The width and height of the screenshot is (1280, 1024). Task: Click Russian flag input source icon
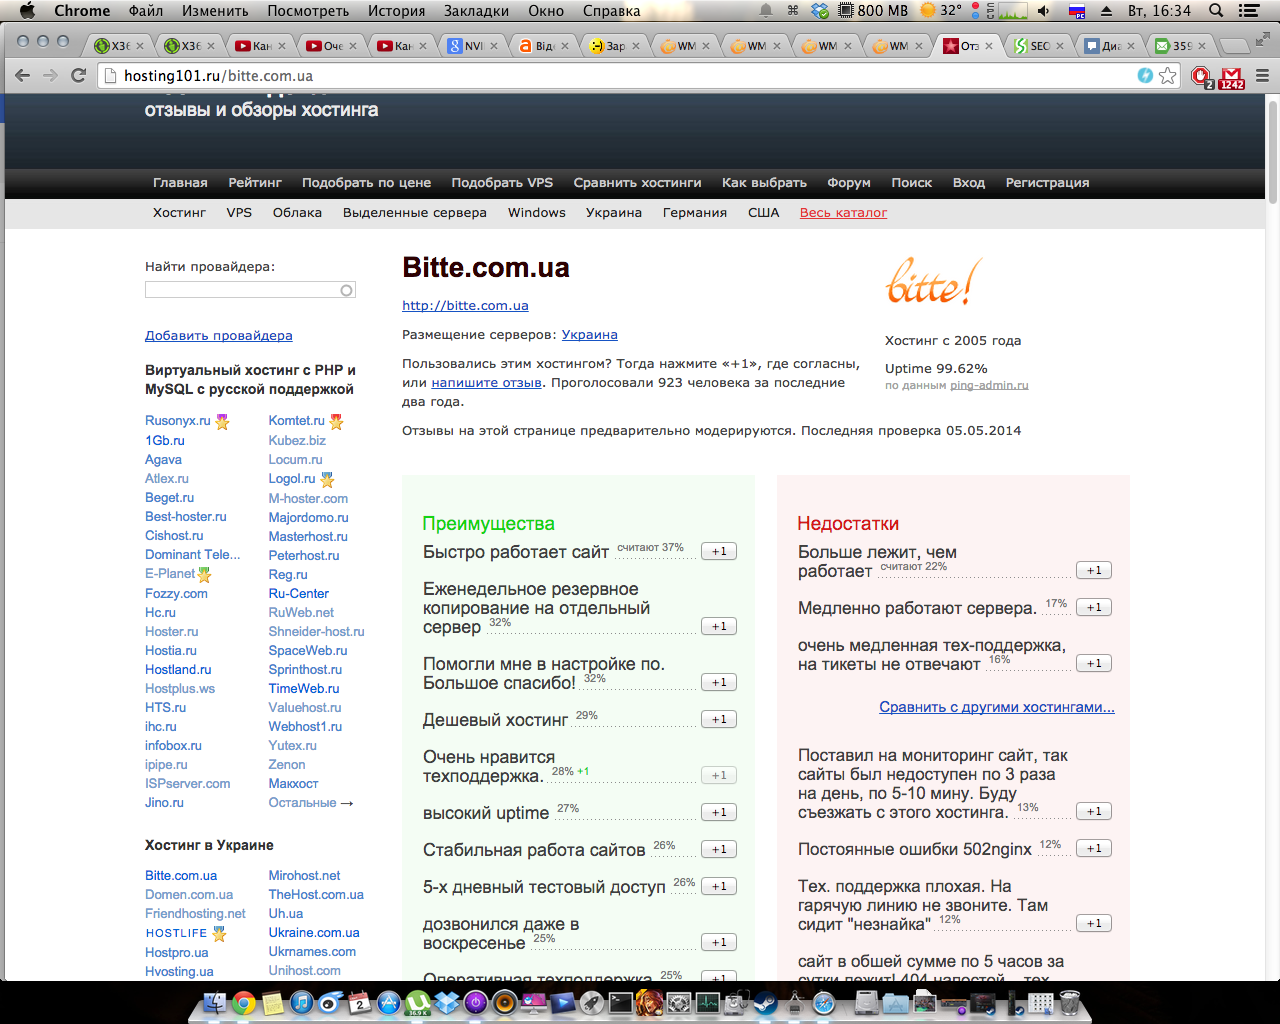pyautogui.click(x=1077, y=11)
